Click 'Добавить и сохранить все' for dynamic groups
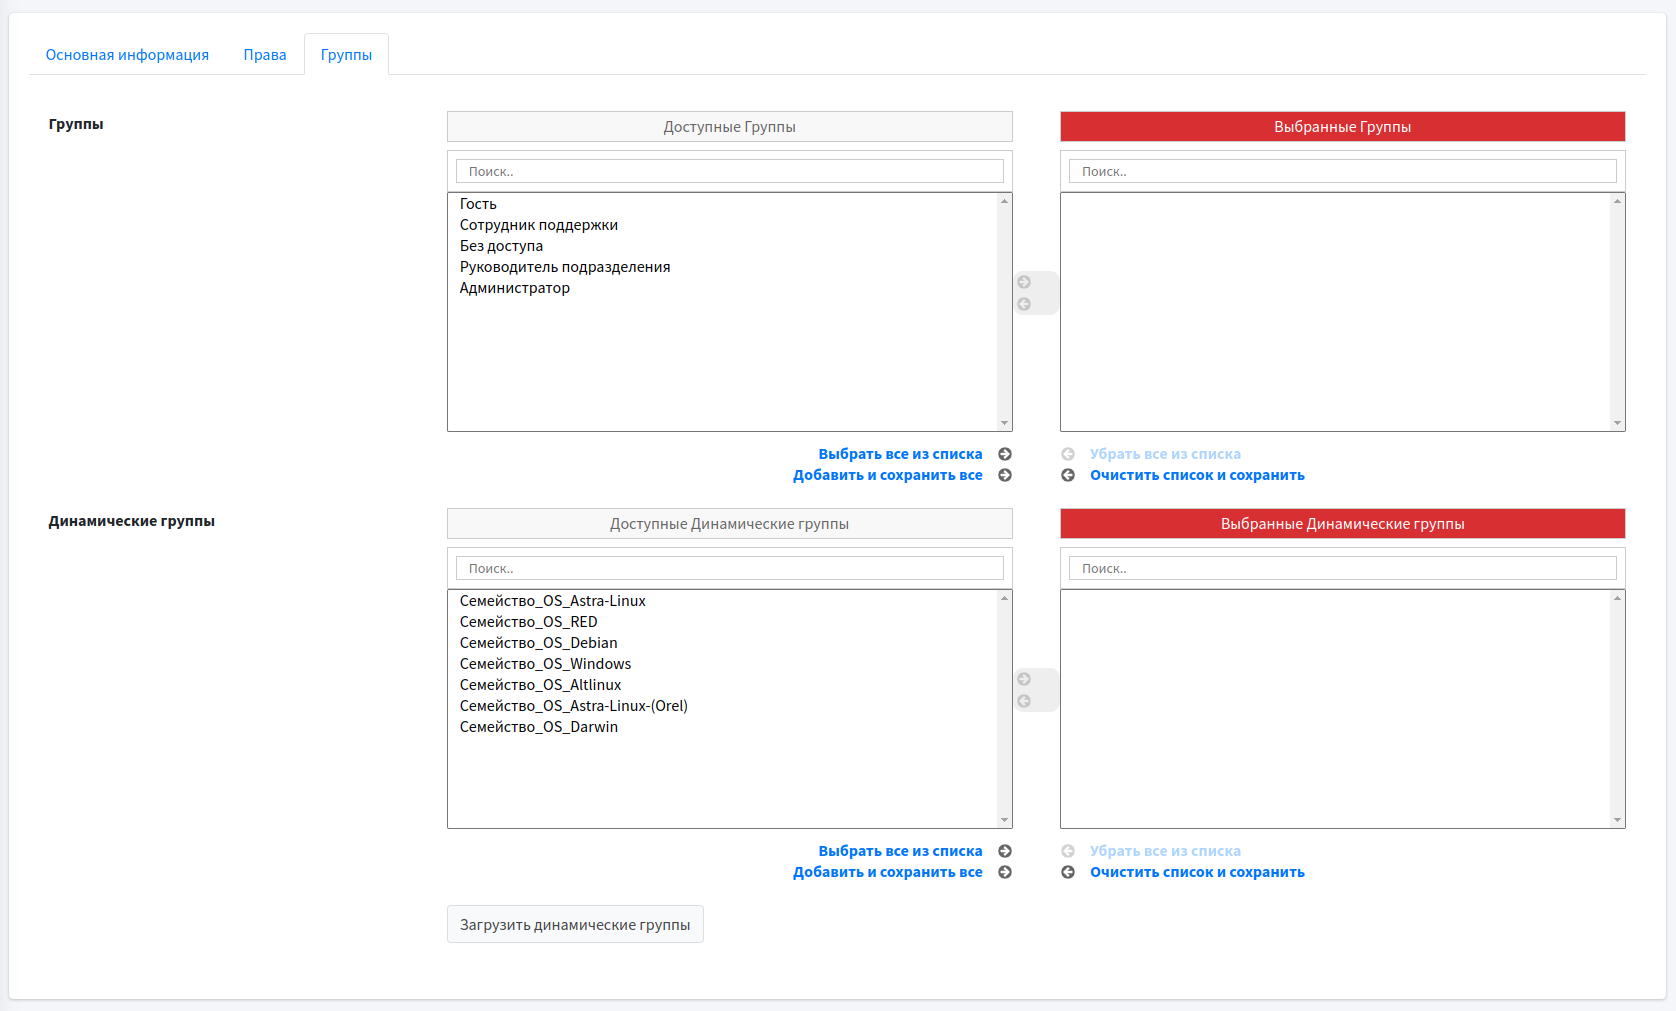 [887, 872]
